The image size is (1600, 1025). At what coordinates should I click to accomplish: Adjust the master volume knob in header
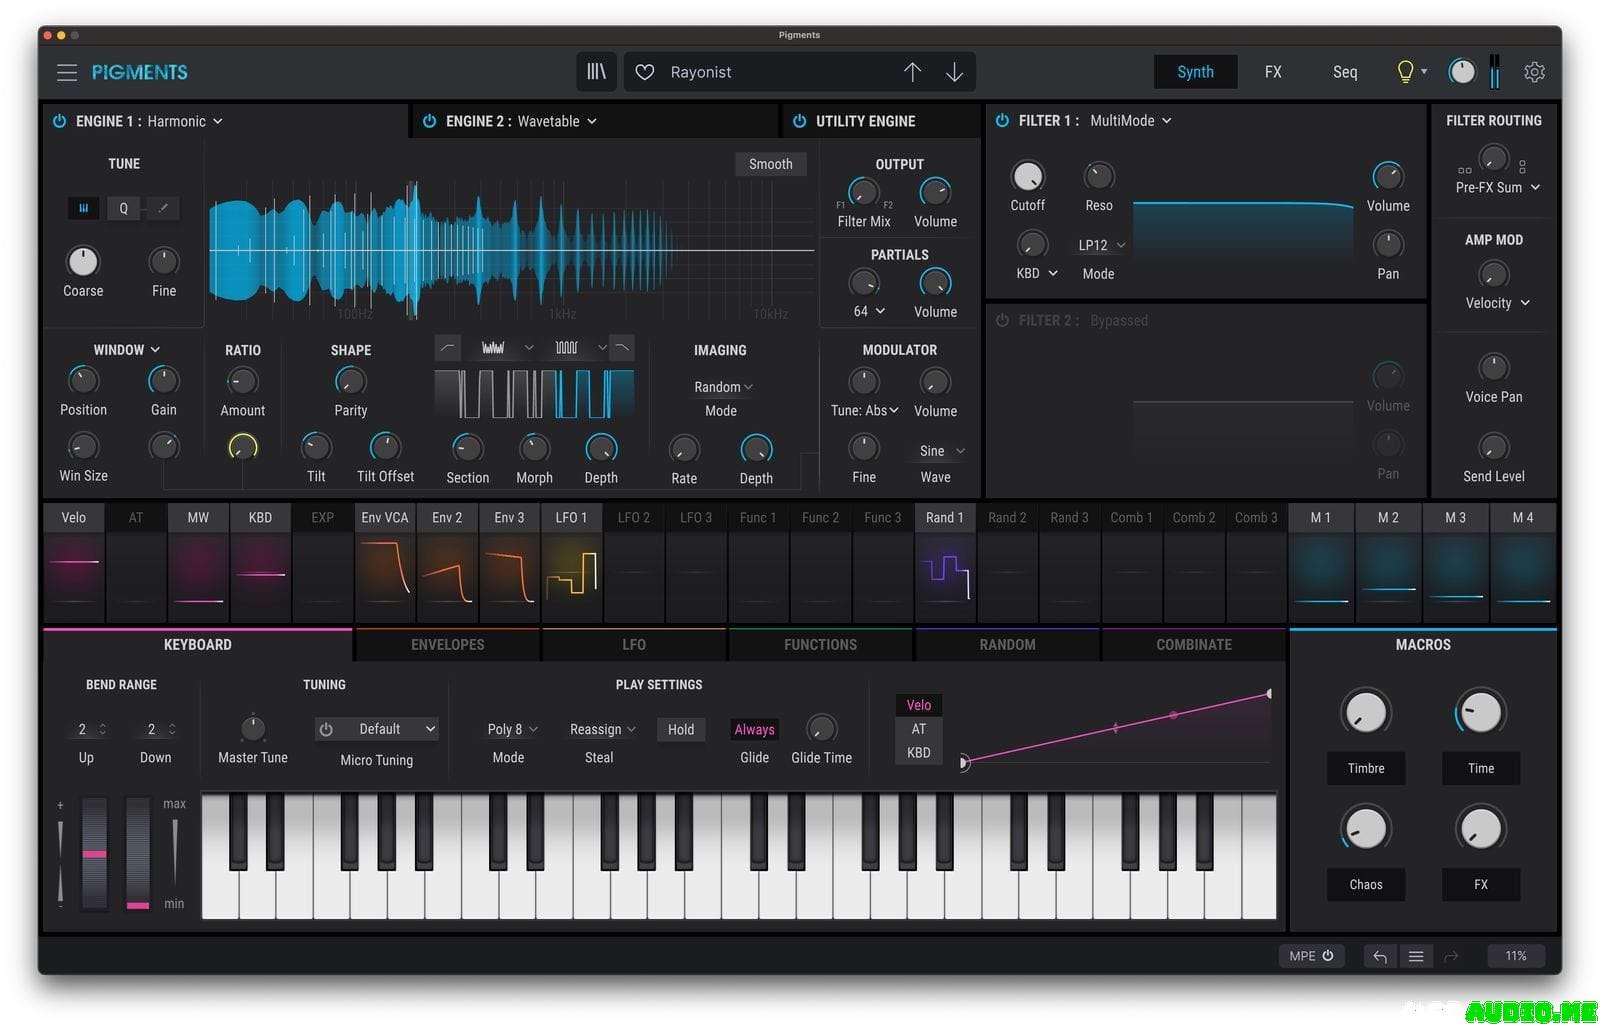[1462, 72]
